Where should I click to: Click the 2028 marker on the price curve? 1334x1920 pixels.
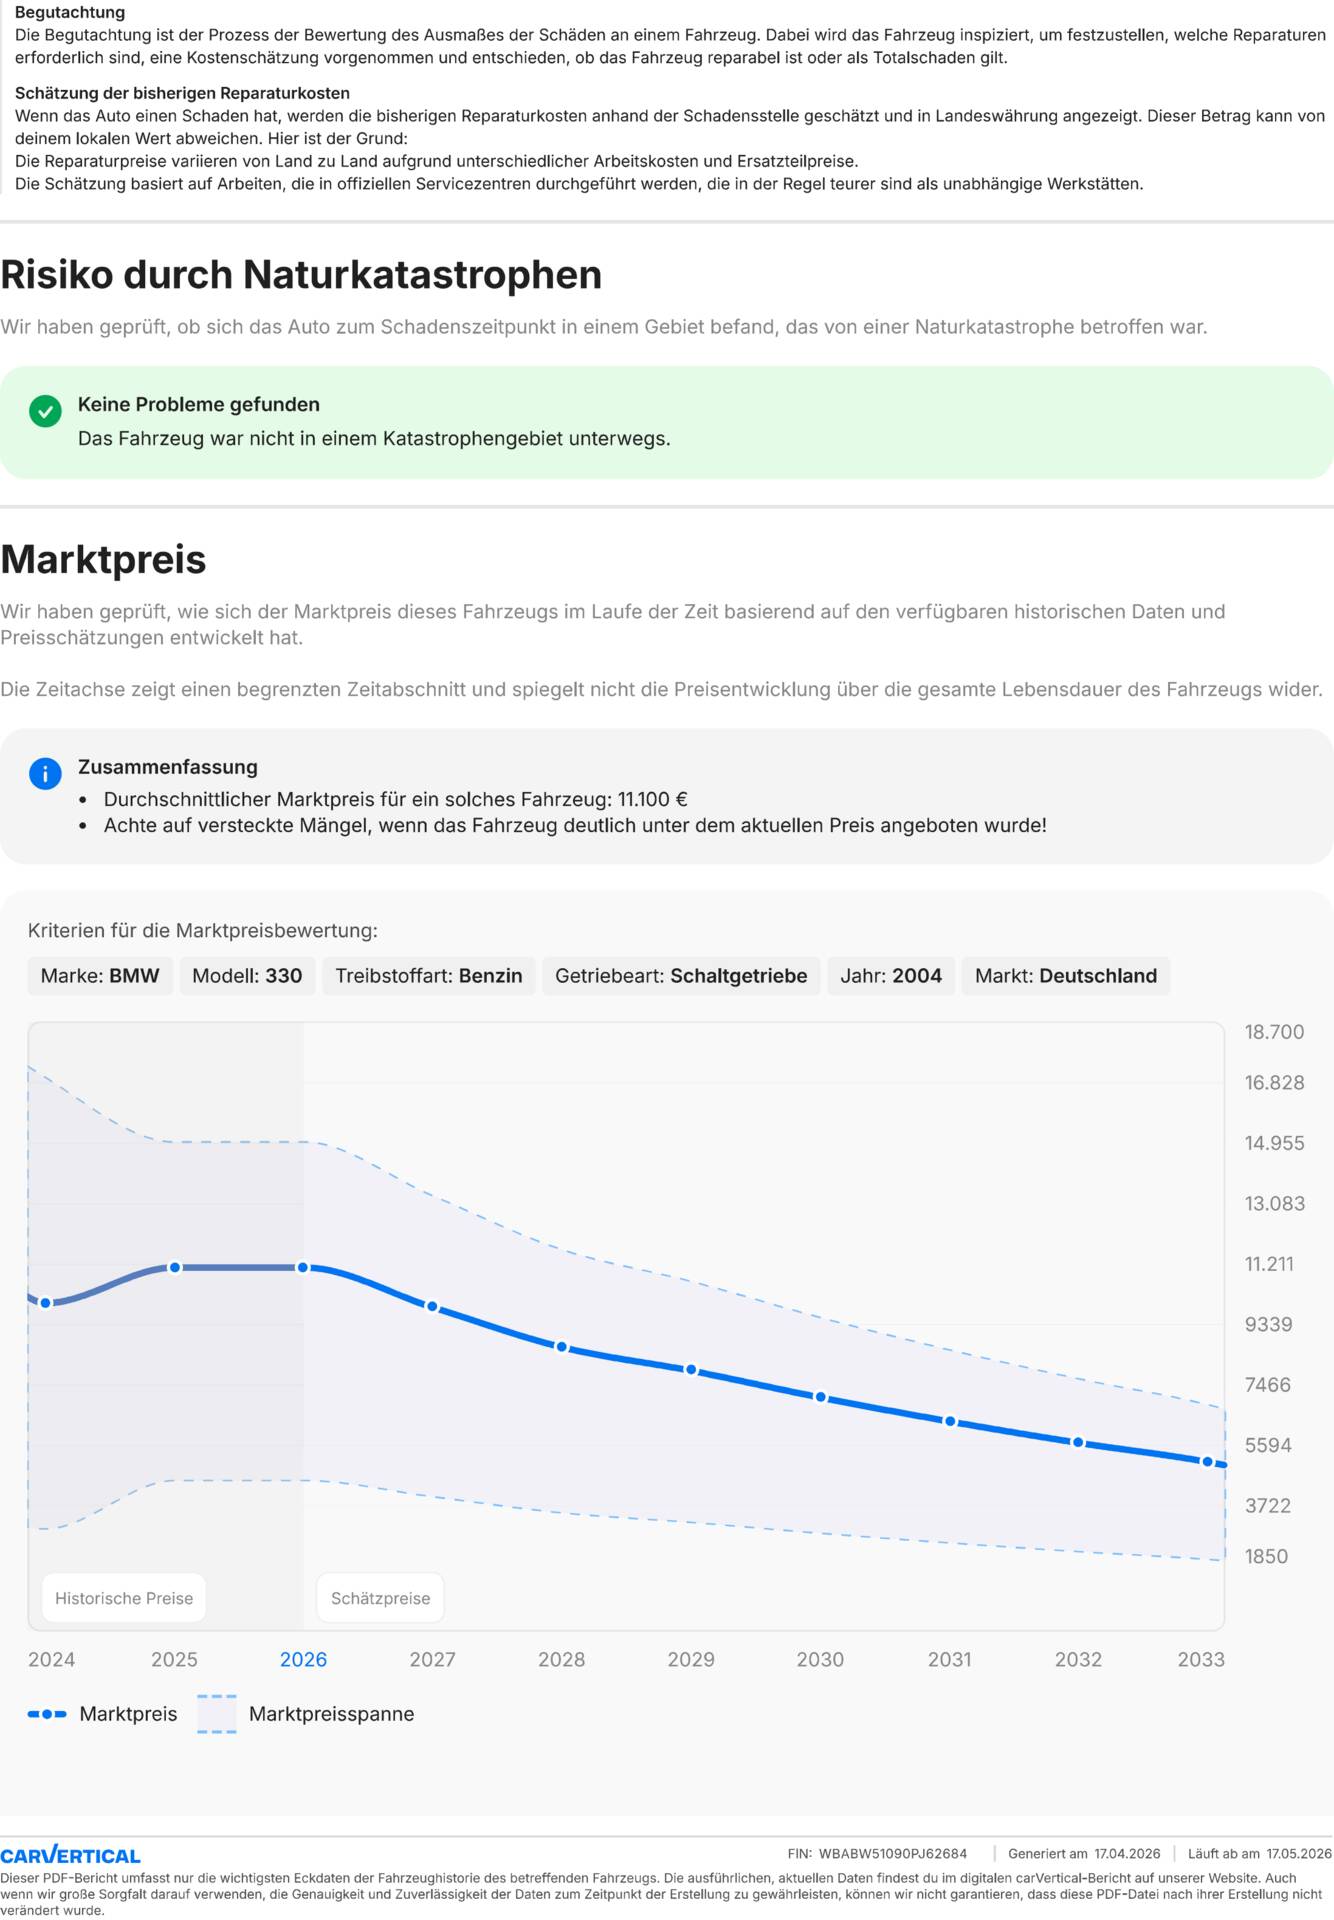click(x=562, y=1347)
